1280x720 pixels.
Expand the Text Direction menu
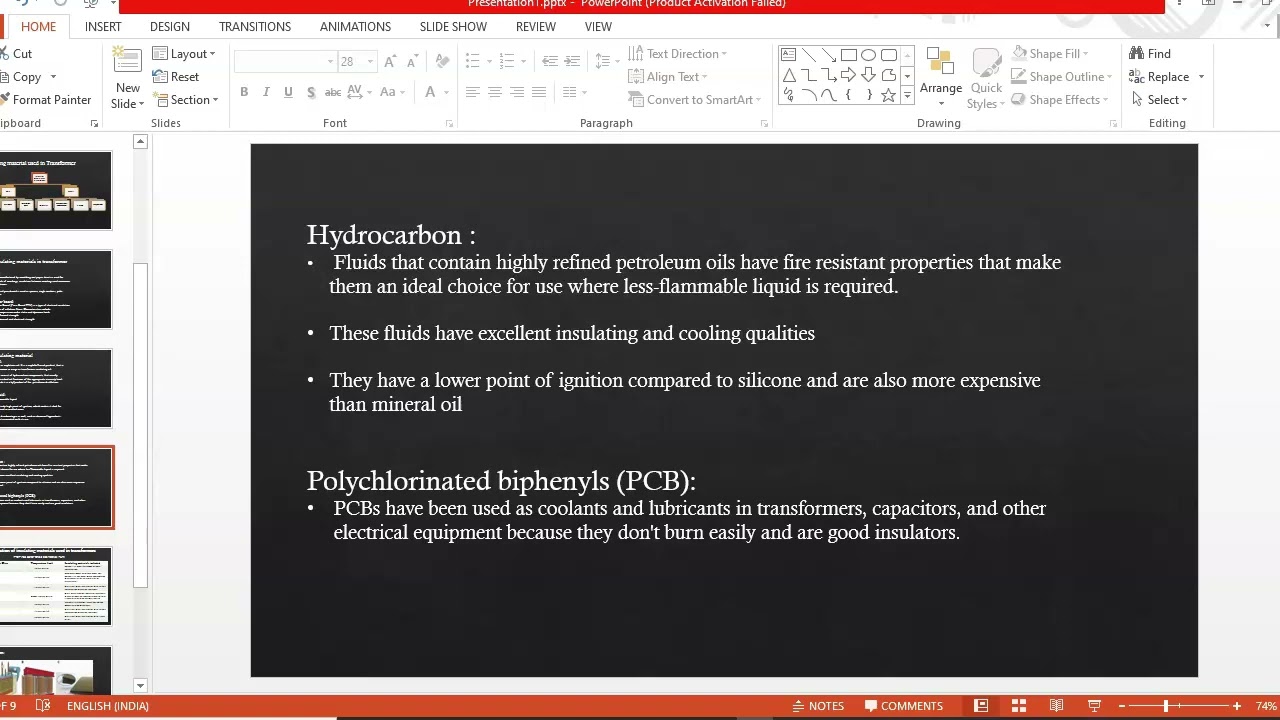(x=678, y=54)
